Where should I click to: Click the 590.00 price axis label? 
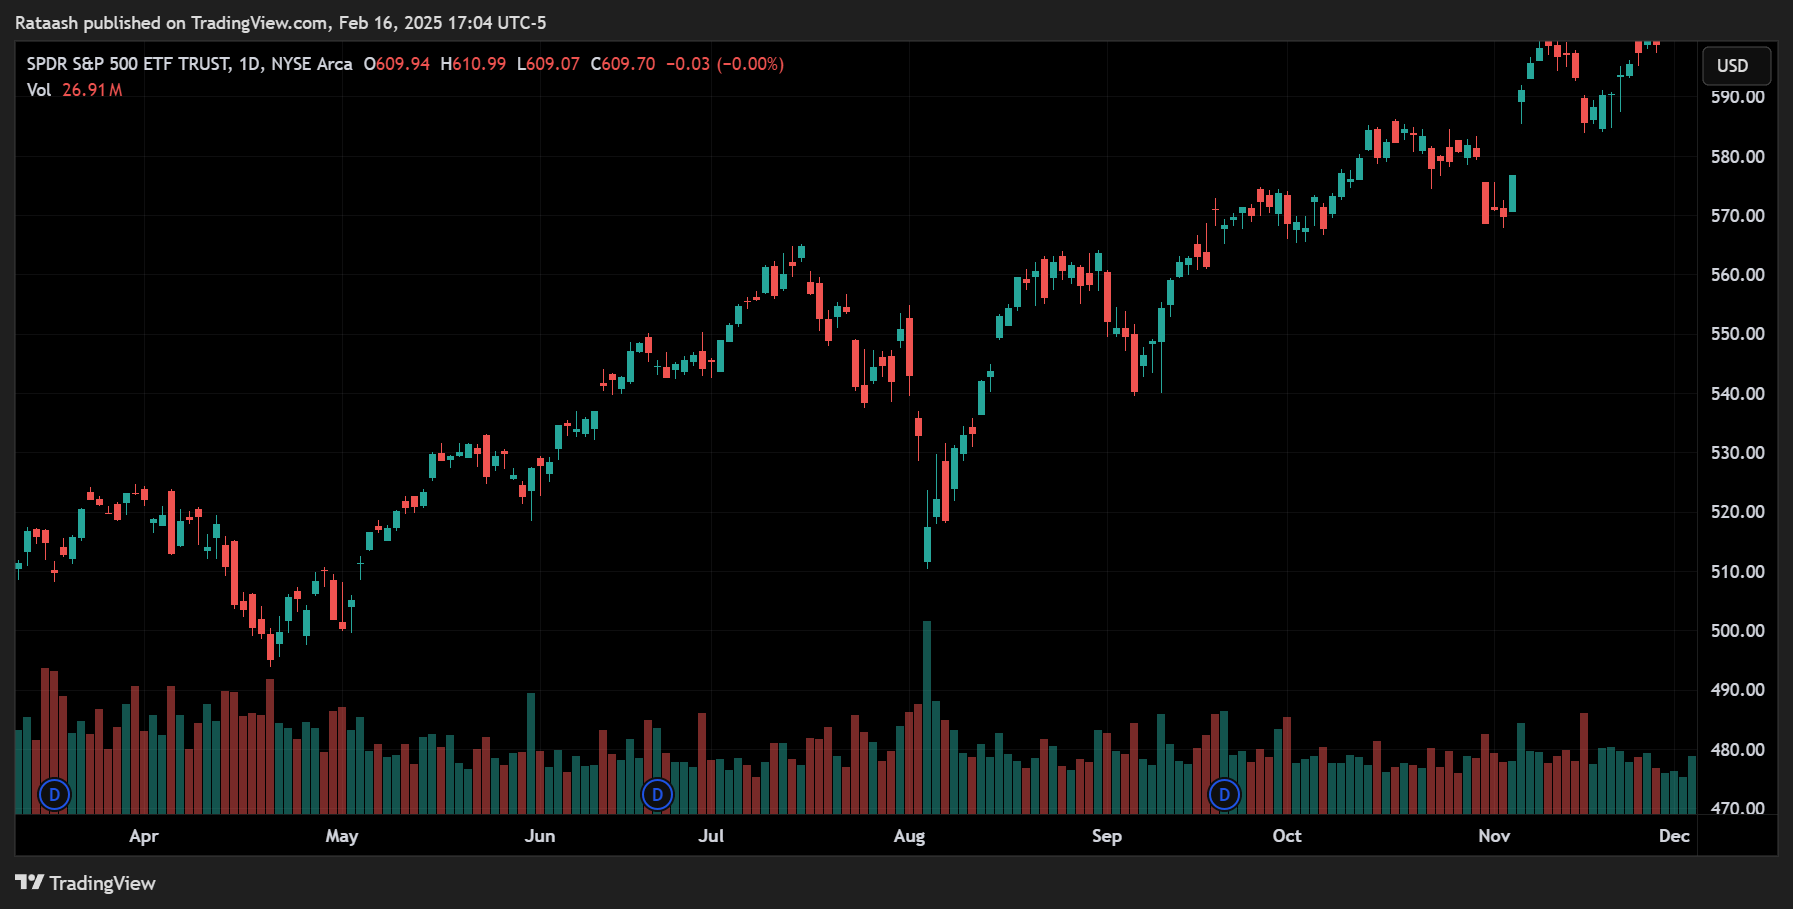[1737, 97]
